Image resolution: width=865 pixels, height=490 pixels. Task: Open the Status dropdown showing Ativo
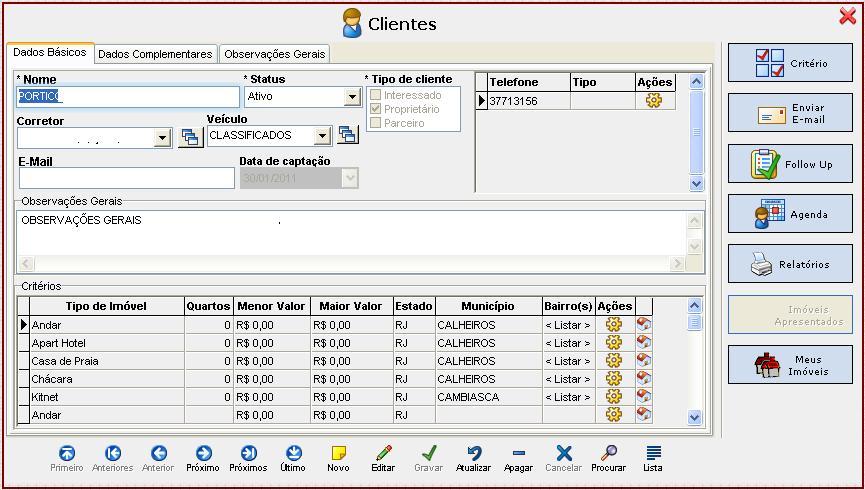[x=352, y=97]
